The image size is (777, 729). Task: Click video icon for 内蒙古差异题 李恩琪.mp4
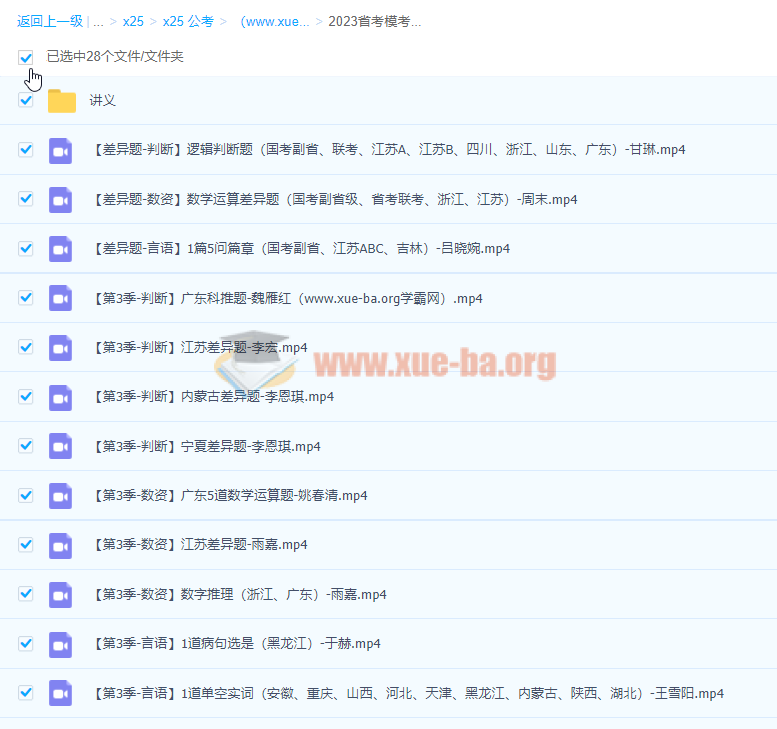click(x=61, y=397)
